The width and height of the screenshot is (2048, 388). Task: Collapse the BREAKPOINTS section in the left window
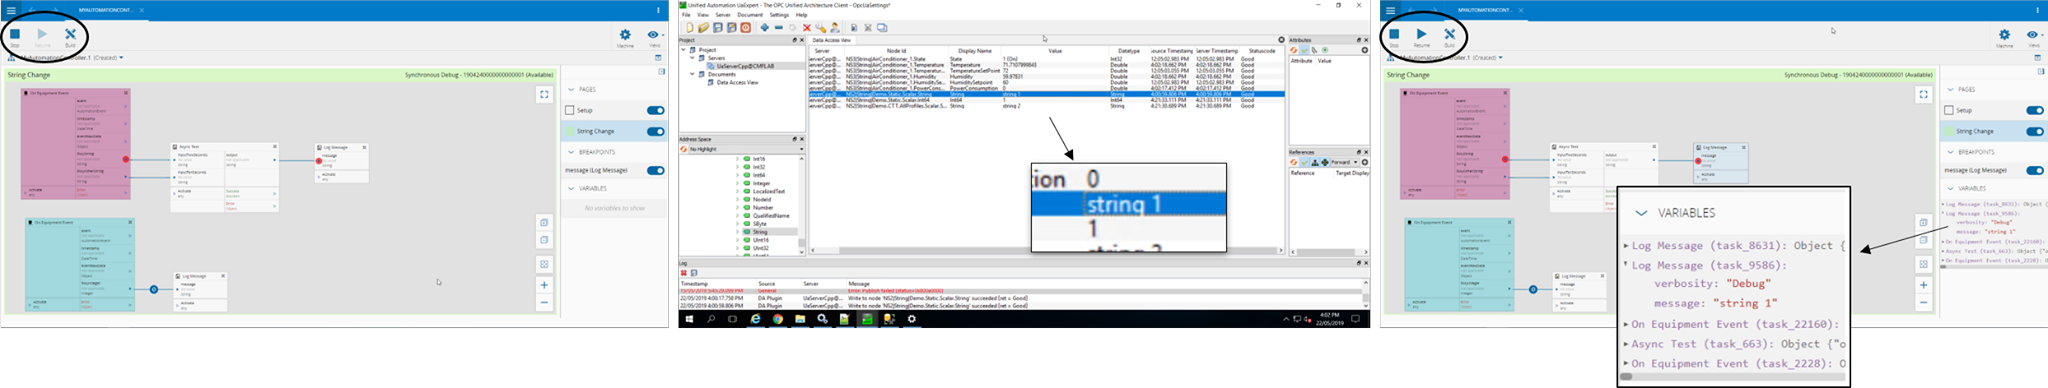pyautogui.click(x=571, y=152)
